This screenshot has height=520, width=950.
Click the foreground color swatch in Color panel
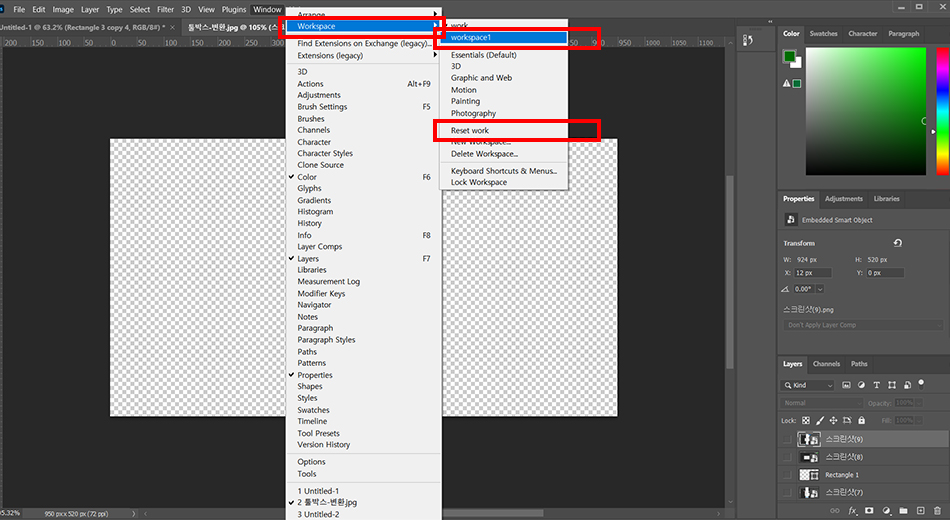pos(789,56)
